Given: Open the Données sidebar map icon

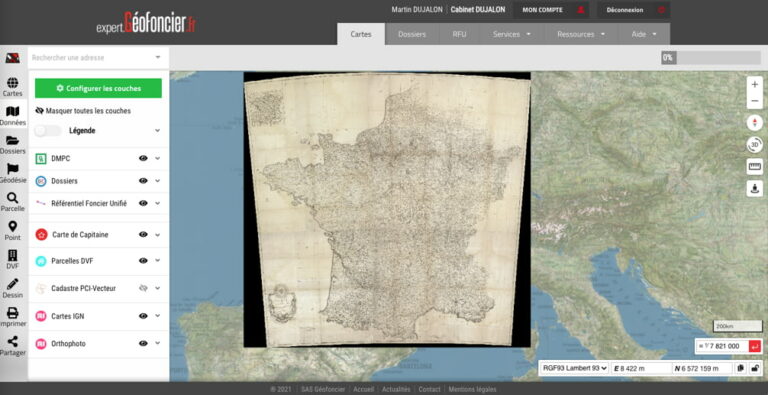Looking at the screenshot, I should coord(13,111).
